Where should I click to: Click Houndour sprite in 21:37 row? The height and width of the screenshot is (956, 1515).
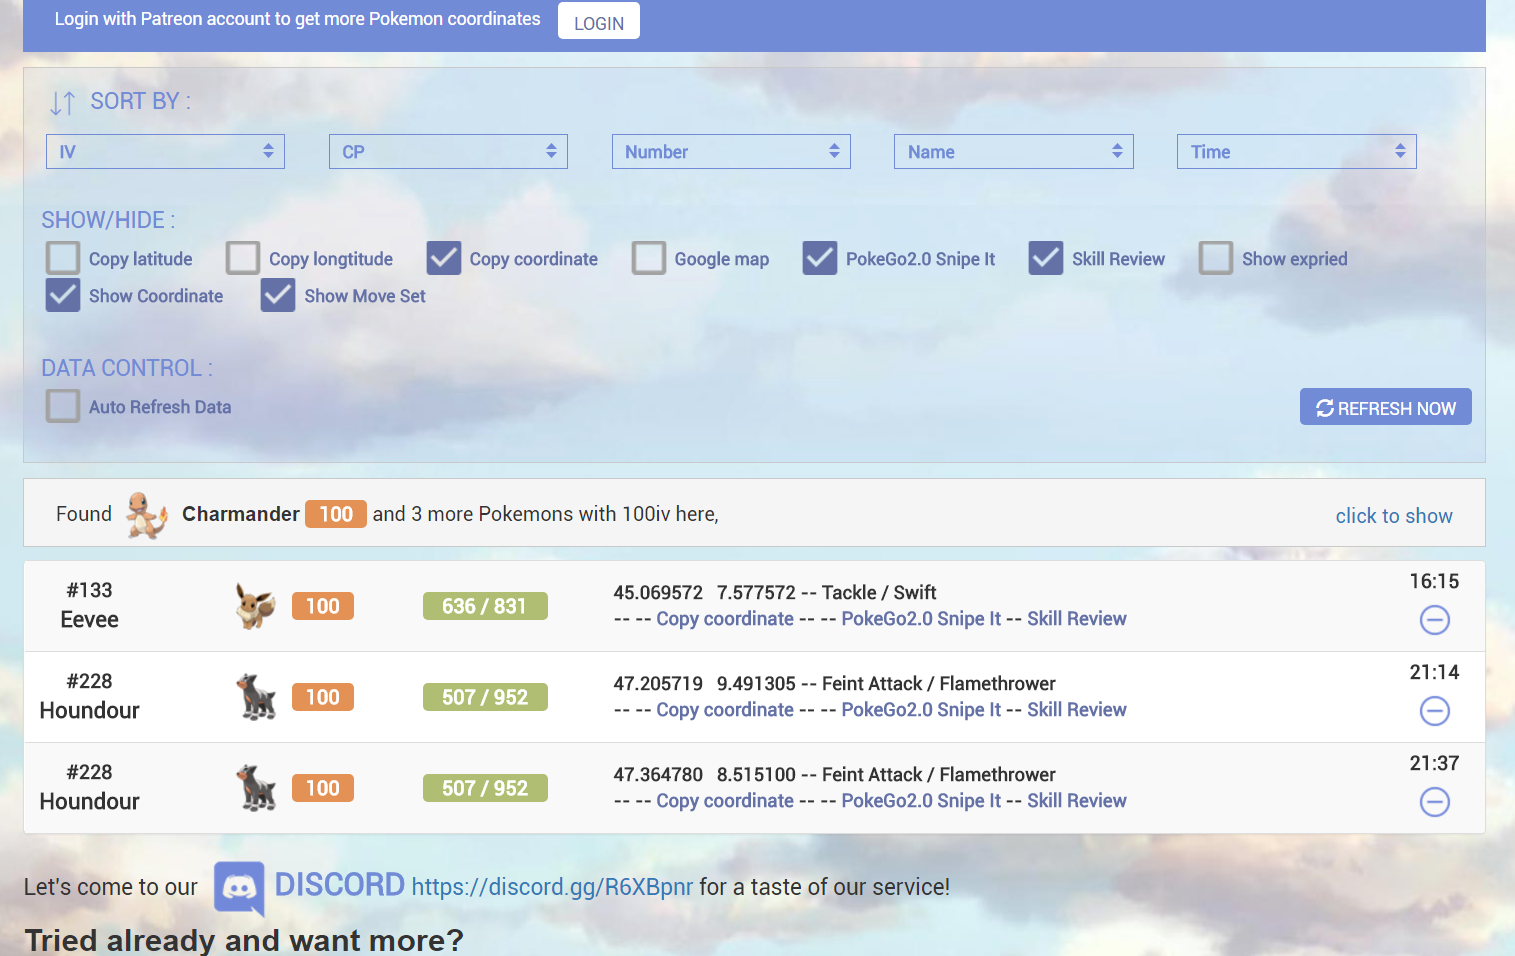[x=256, y=788]
